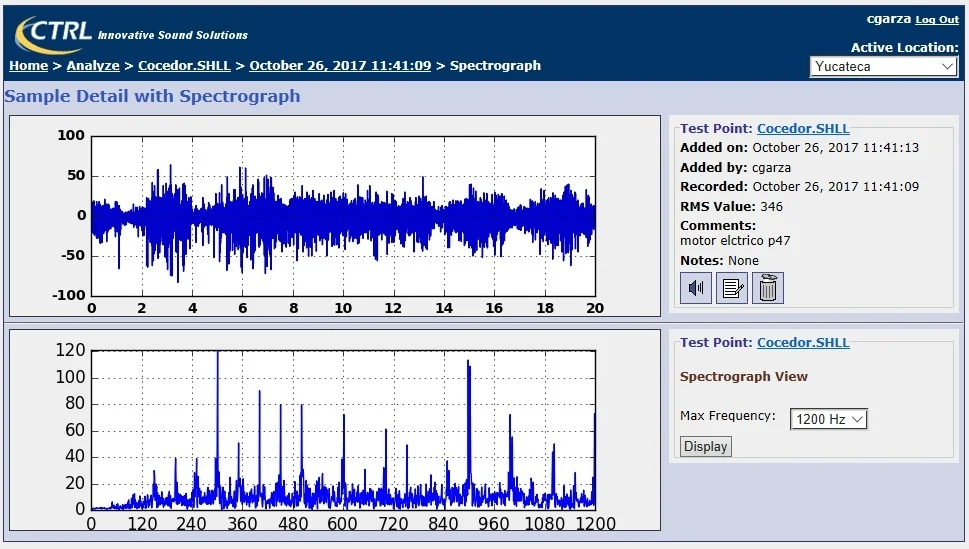
Task: Delete the sample using trash icon
Action: tap(768, 288)
